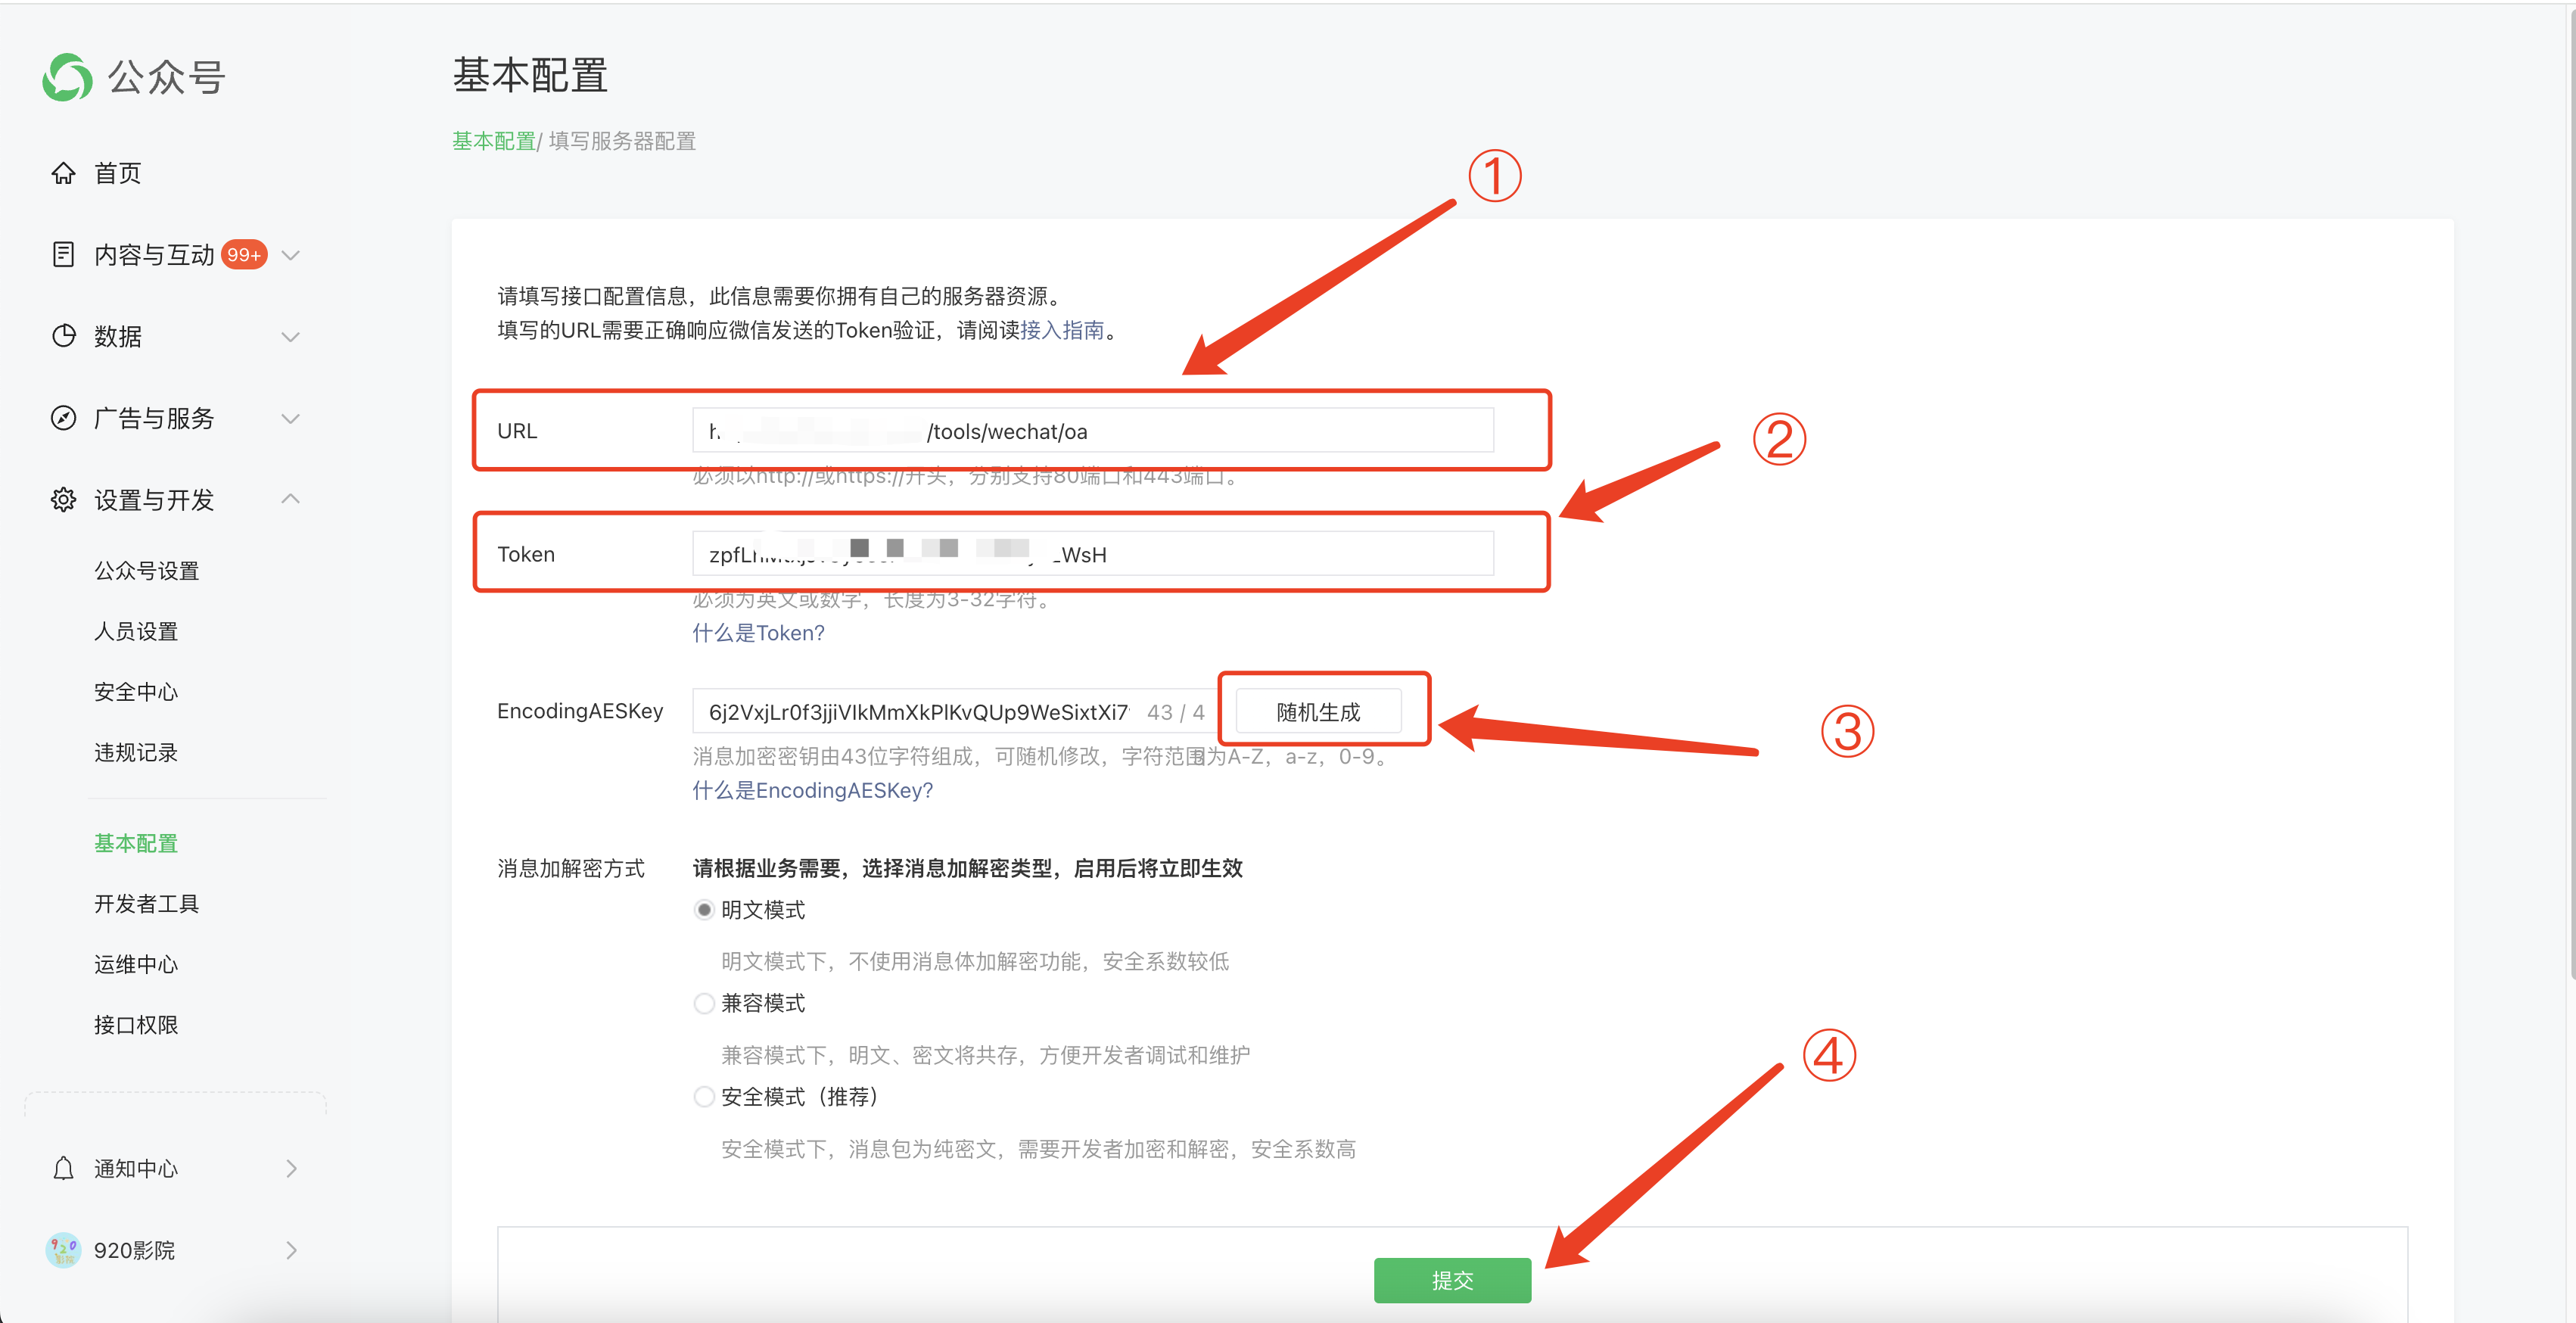Open the 数据 pie chart icon
The height and width of the screenshot is (1323, 2576).
[63, 336]
